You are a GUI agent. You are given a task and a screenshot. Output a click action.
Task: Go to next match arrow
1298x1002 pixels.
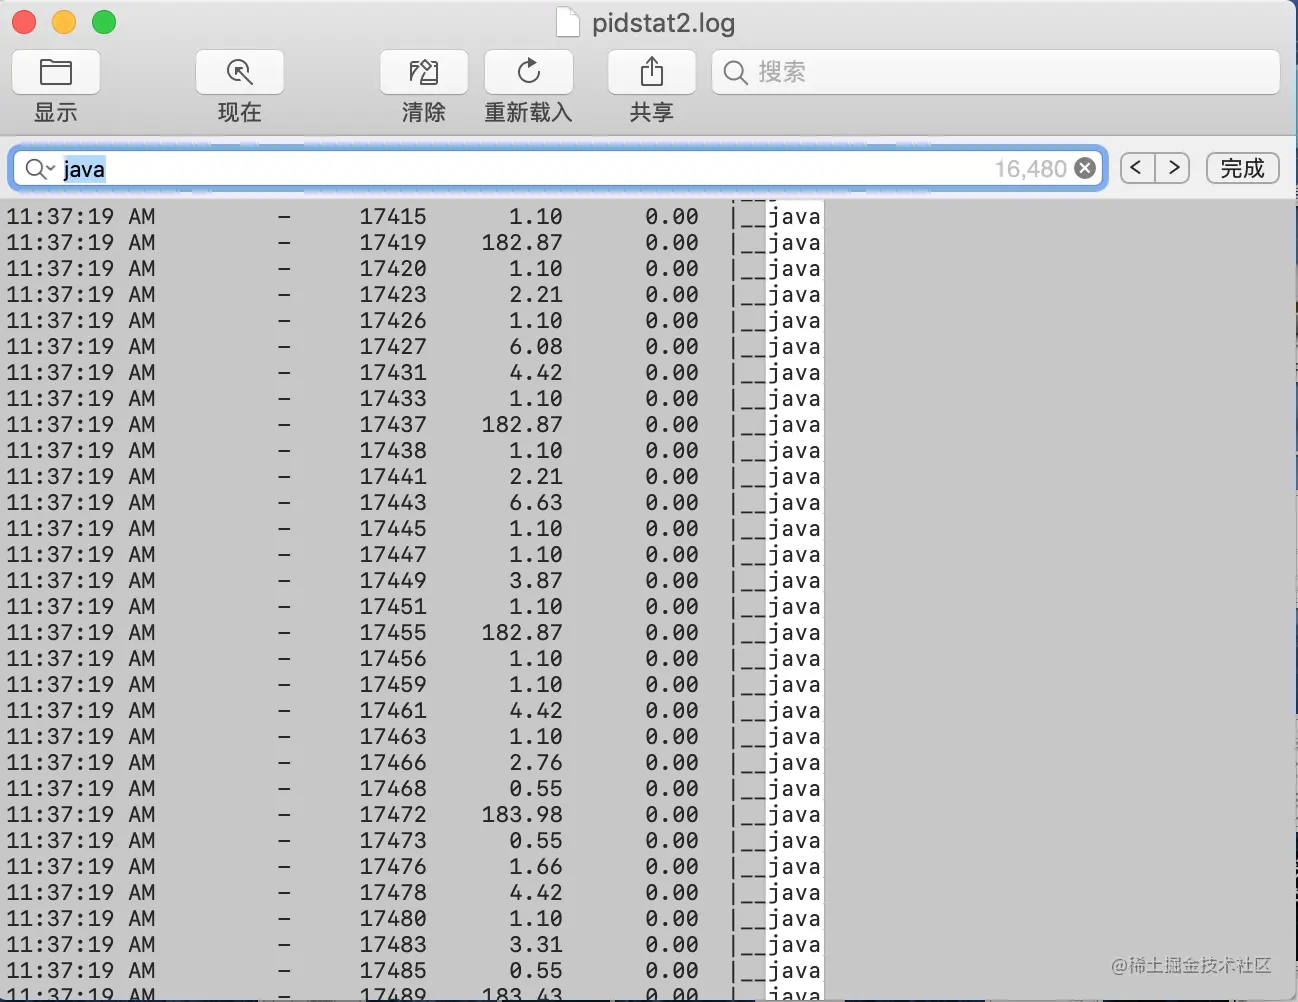[1173, 168]
